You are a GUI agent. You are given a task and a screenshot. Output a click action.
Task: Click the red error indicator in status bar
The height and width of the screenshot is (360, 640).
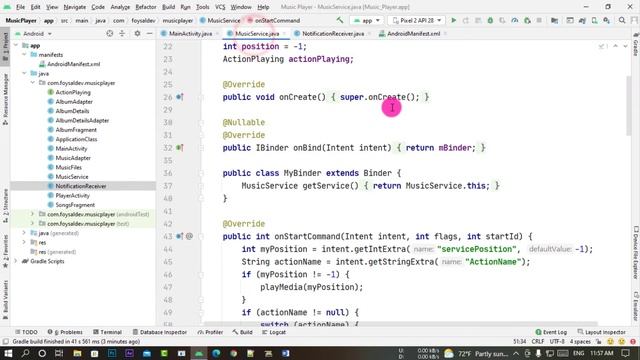(x=633, y=342)
